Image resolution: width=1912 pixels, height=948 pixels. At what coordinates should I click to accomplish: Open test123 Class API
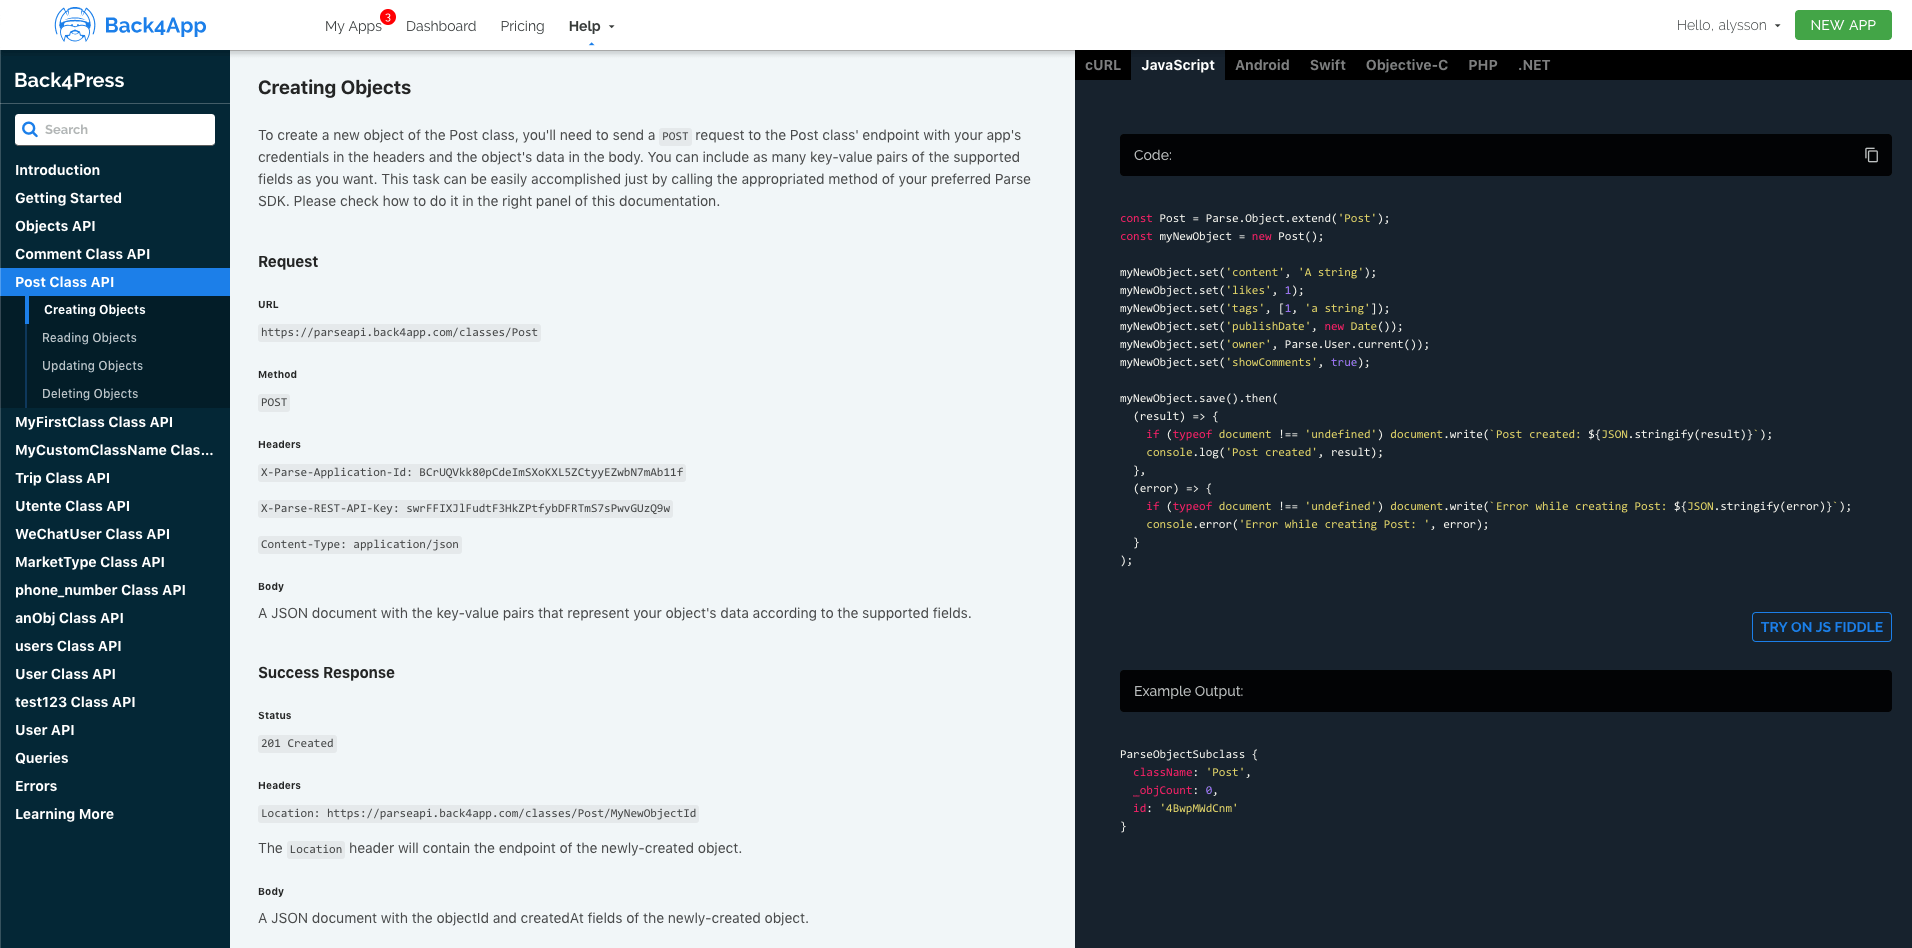click(115, 702)
